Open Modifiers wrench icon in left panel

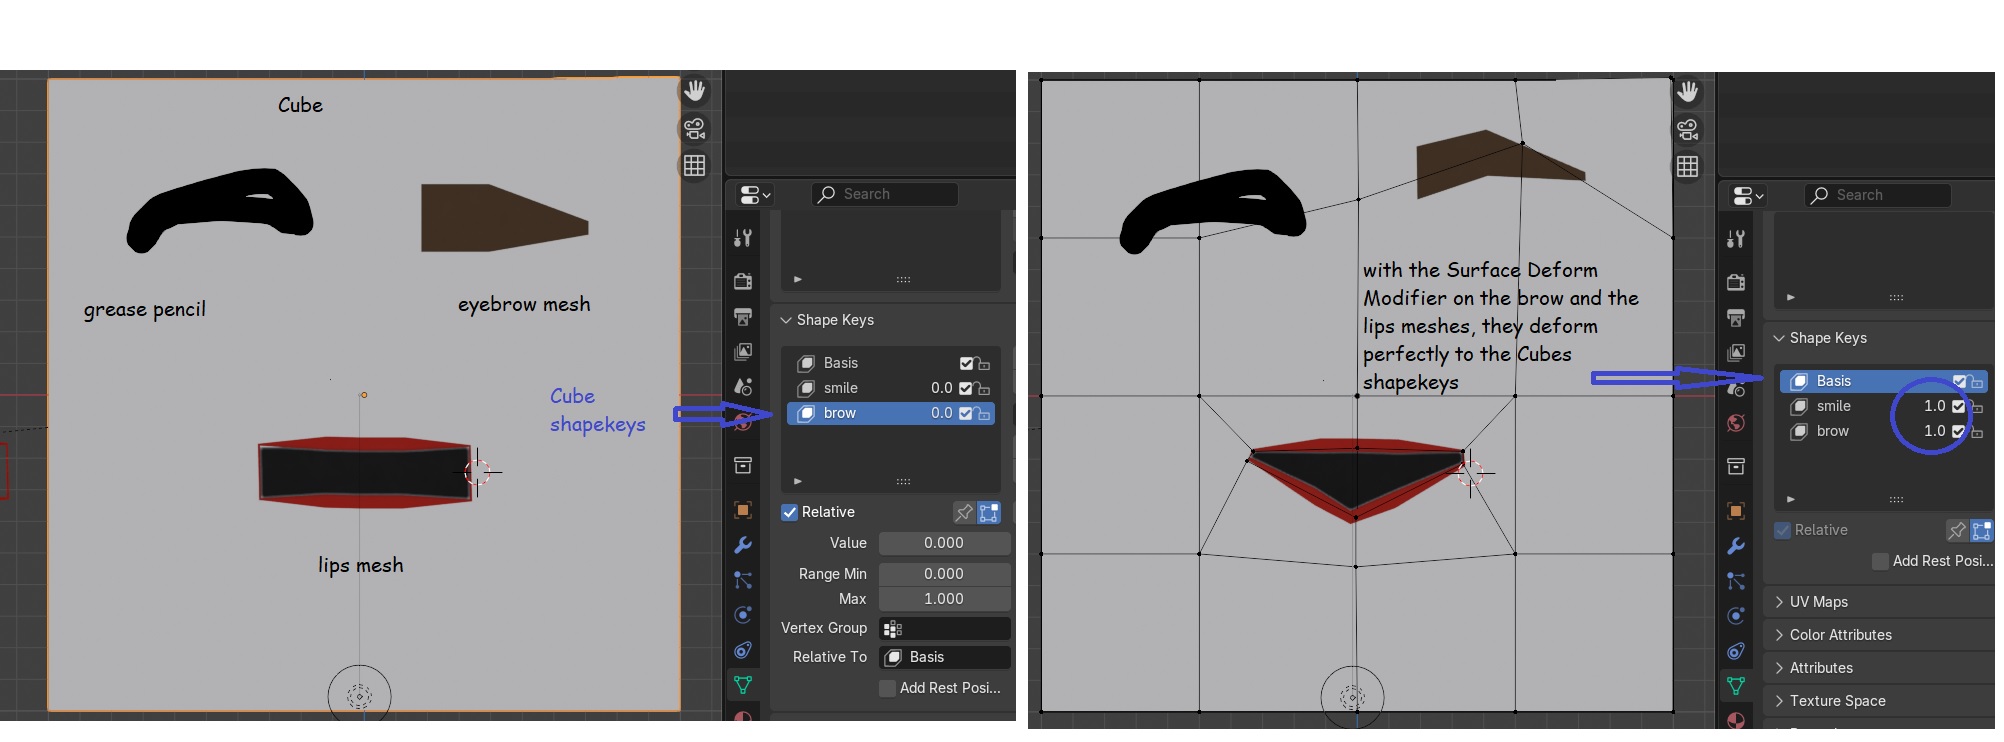(x=743, y=545)
